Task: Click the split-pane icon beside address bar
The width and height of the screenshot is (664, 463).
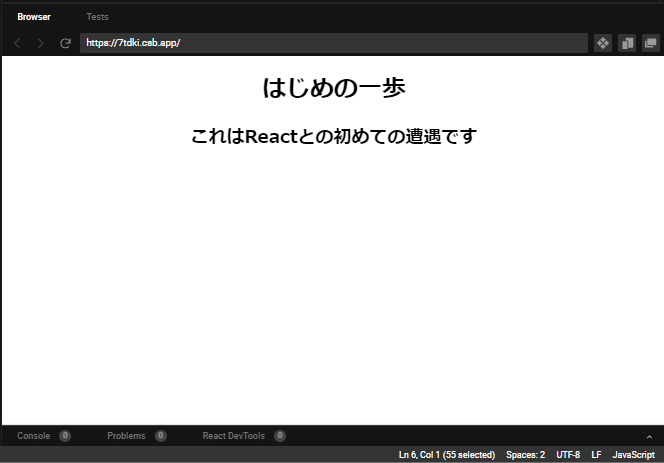Action: 627,43
